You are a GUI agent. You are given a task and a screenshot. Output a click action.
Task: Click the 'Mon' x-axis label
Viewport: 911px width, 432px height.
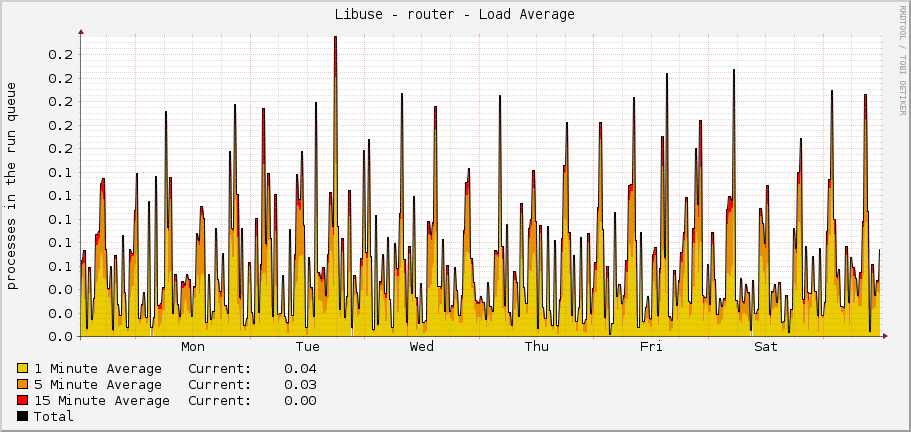point(193,347)
